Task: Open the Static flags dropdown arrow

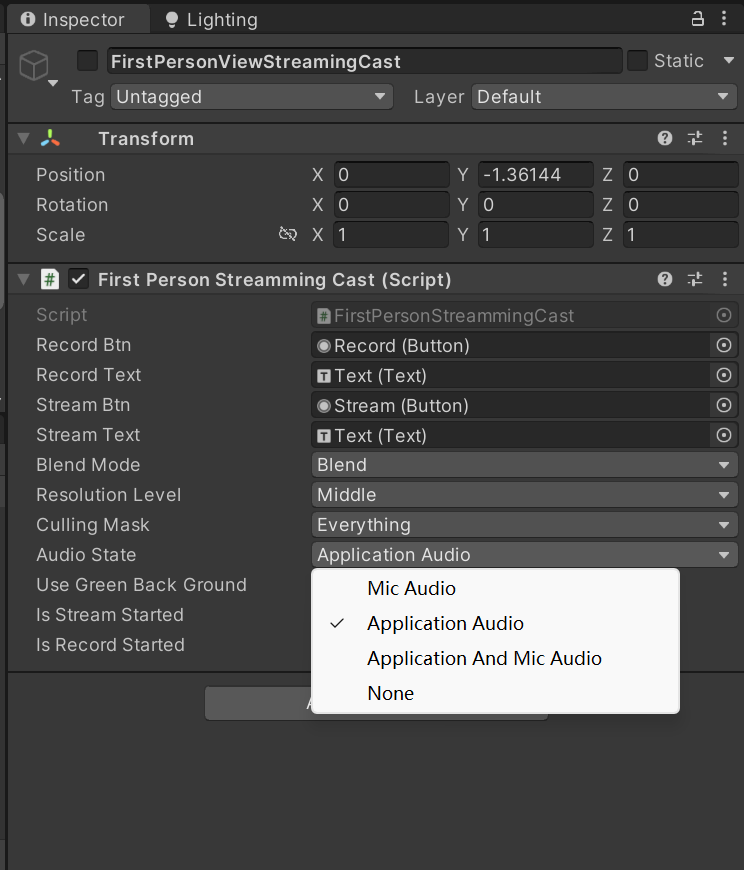Action: pos(728,60)
